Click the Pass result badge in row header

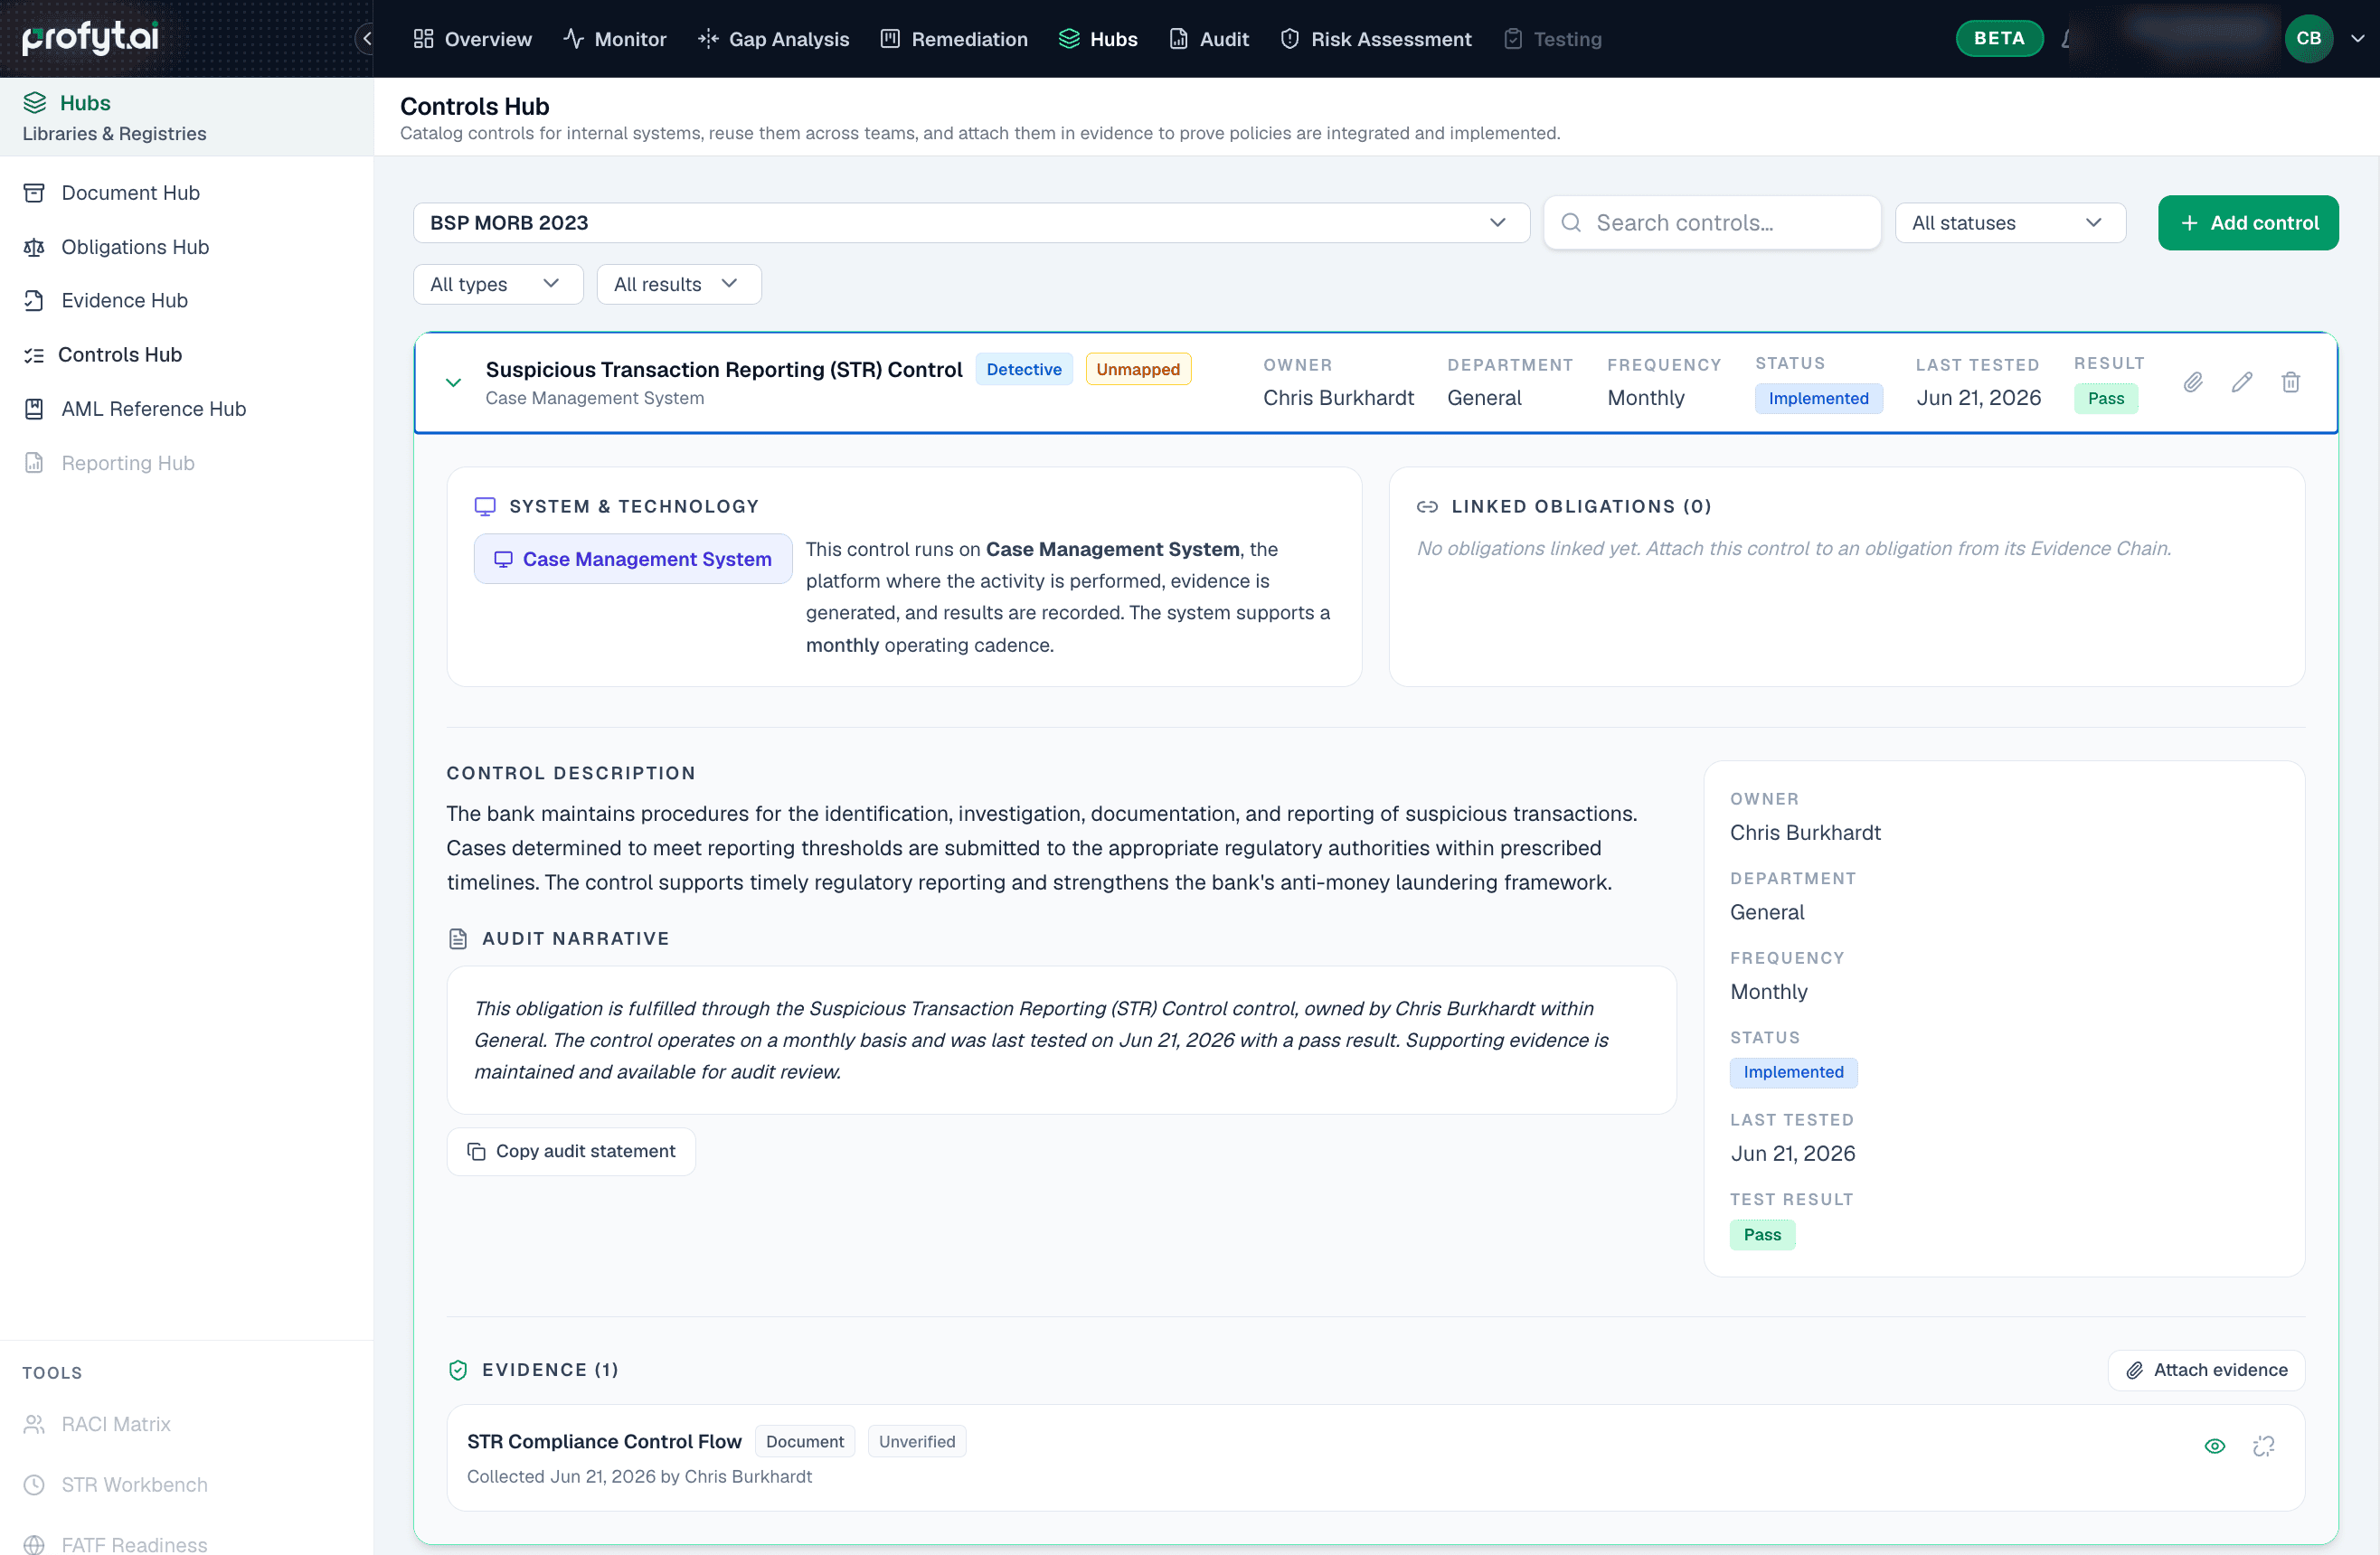(2105, 398)
